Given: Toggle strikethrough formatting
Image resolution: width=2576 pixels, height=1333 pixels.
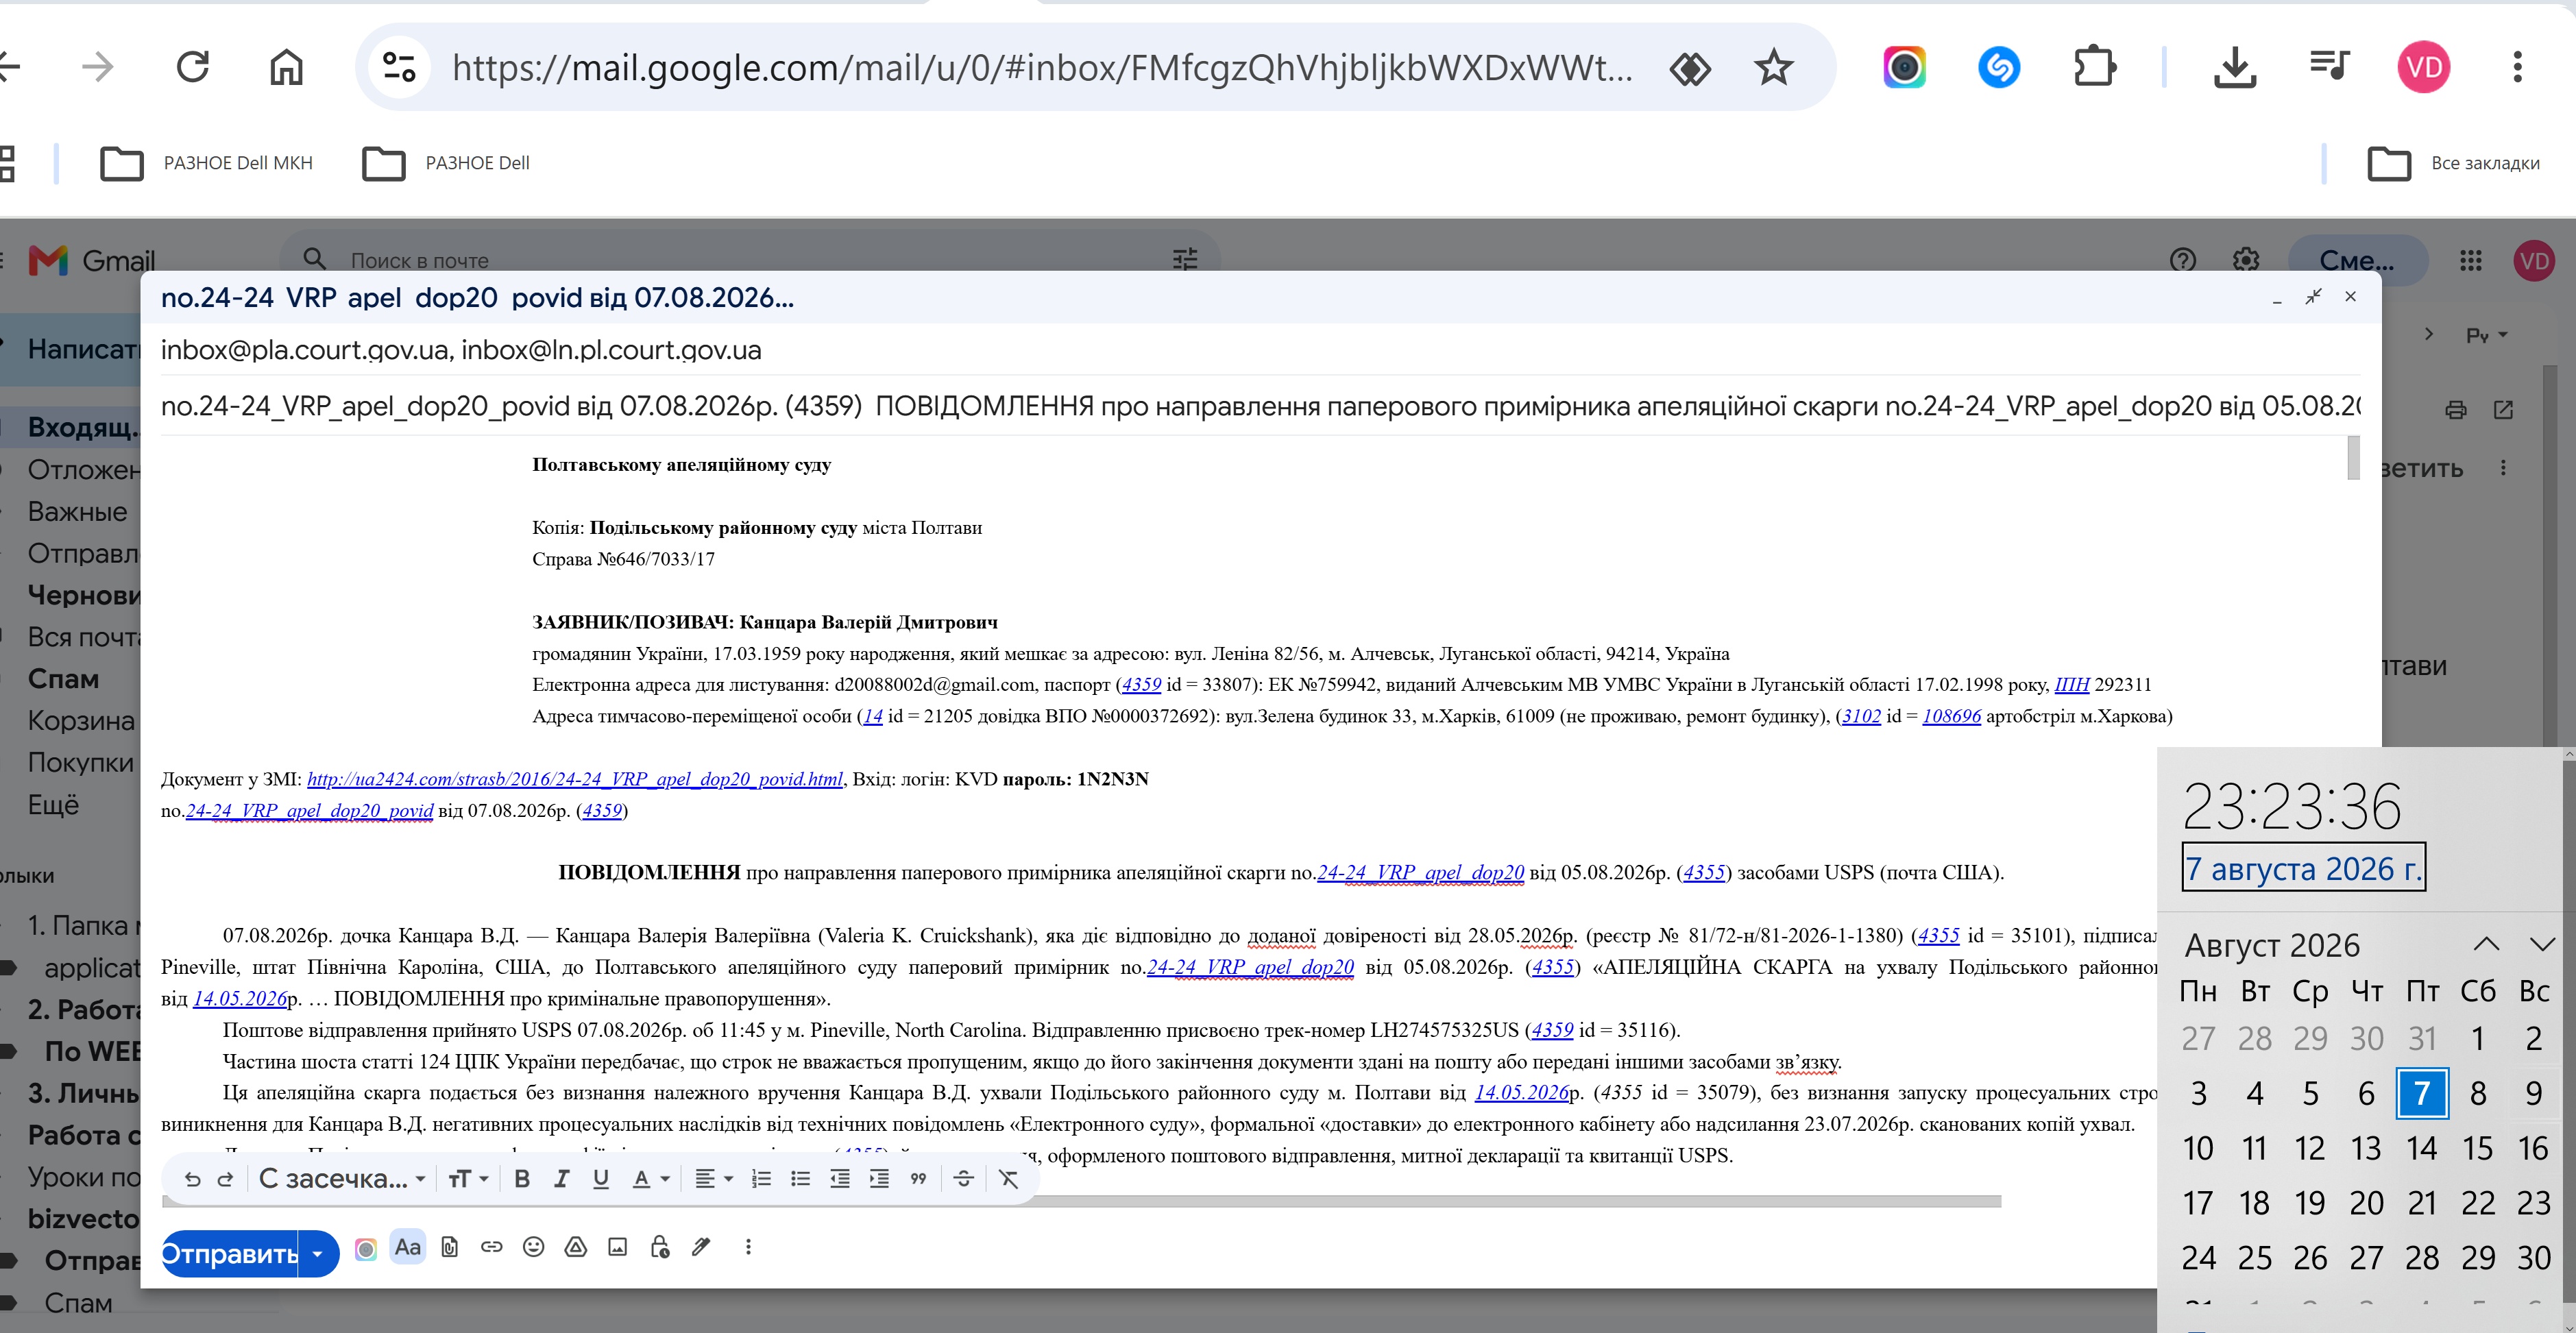Looking at the screenshot, I should click(x=963, y=1179).
